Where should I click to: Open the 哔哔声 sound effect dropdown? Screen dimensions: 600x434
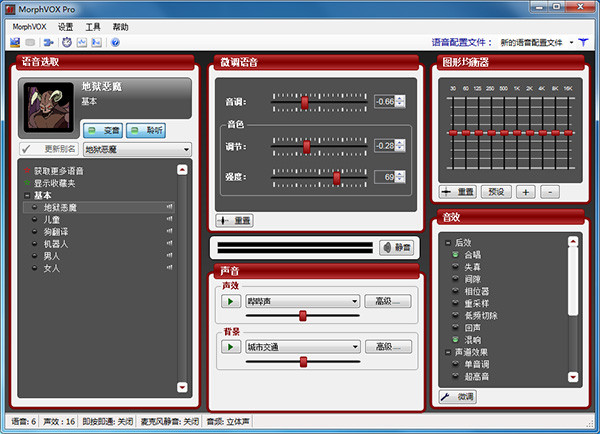[x=302, y=301]
